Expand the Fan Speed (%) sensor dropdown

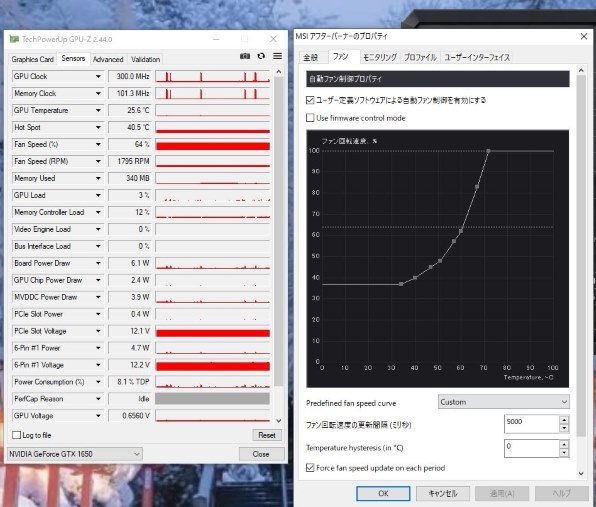[98, 144]
